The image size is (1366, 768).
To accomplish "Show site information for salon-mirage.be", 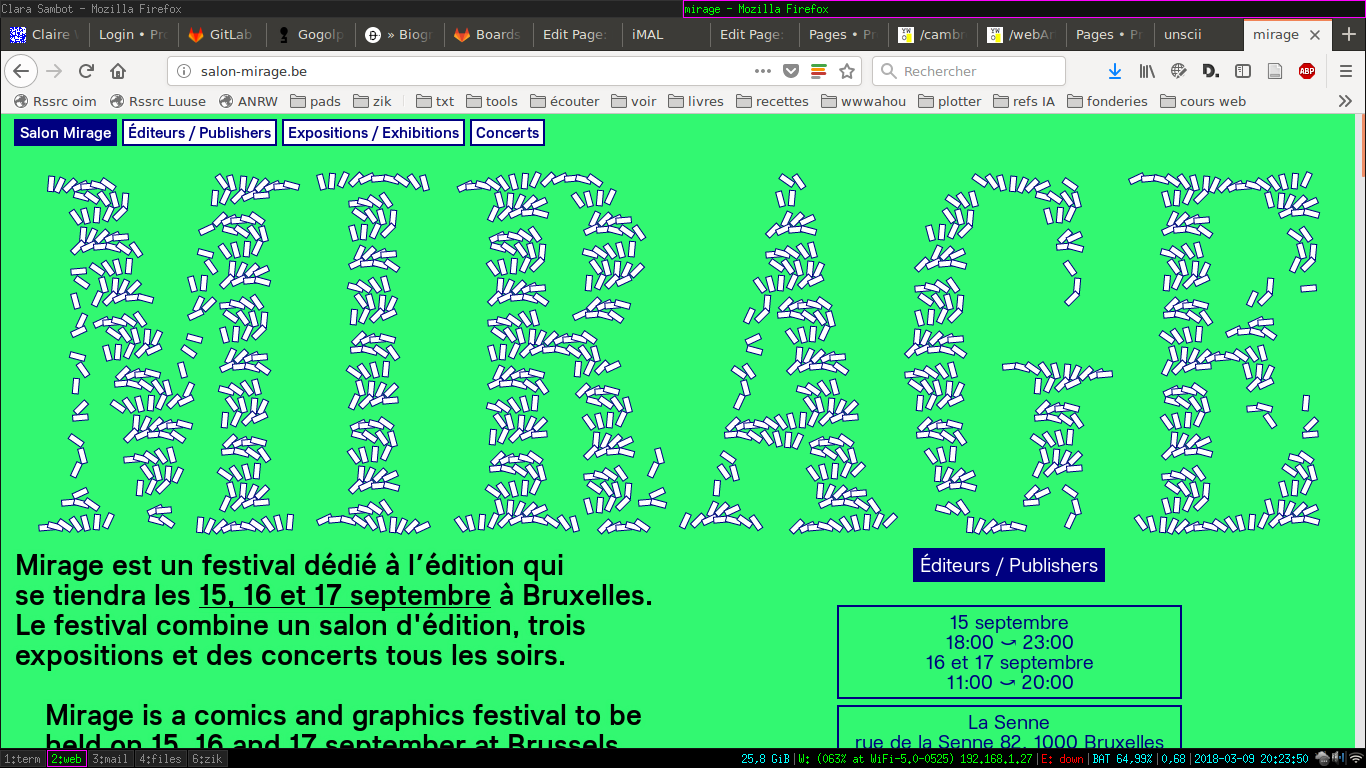I will tap(183, 71).
